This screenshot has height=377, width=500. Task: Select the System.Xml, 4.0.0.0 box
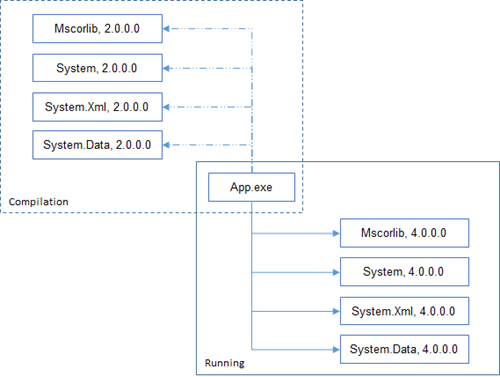(404, 311)
